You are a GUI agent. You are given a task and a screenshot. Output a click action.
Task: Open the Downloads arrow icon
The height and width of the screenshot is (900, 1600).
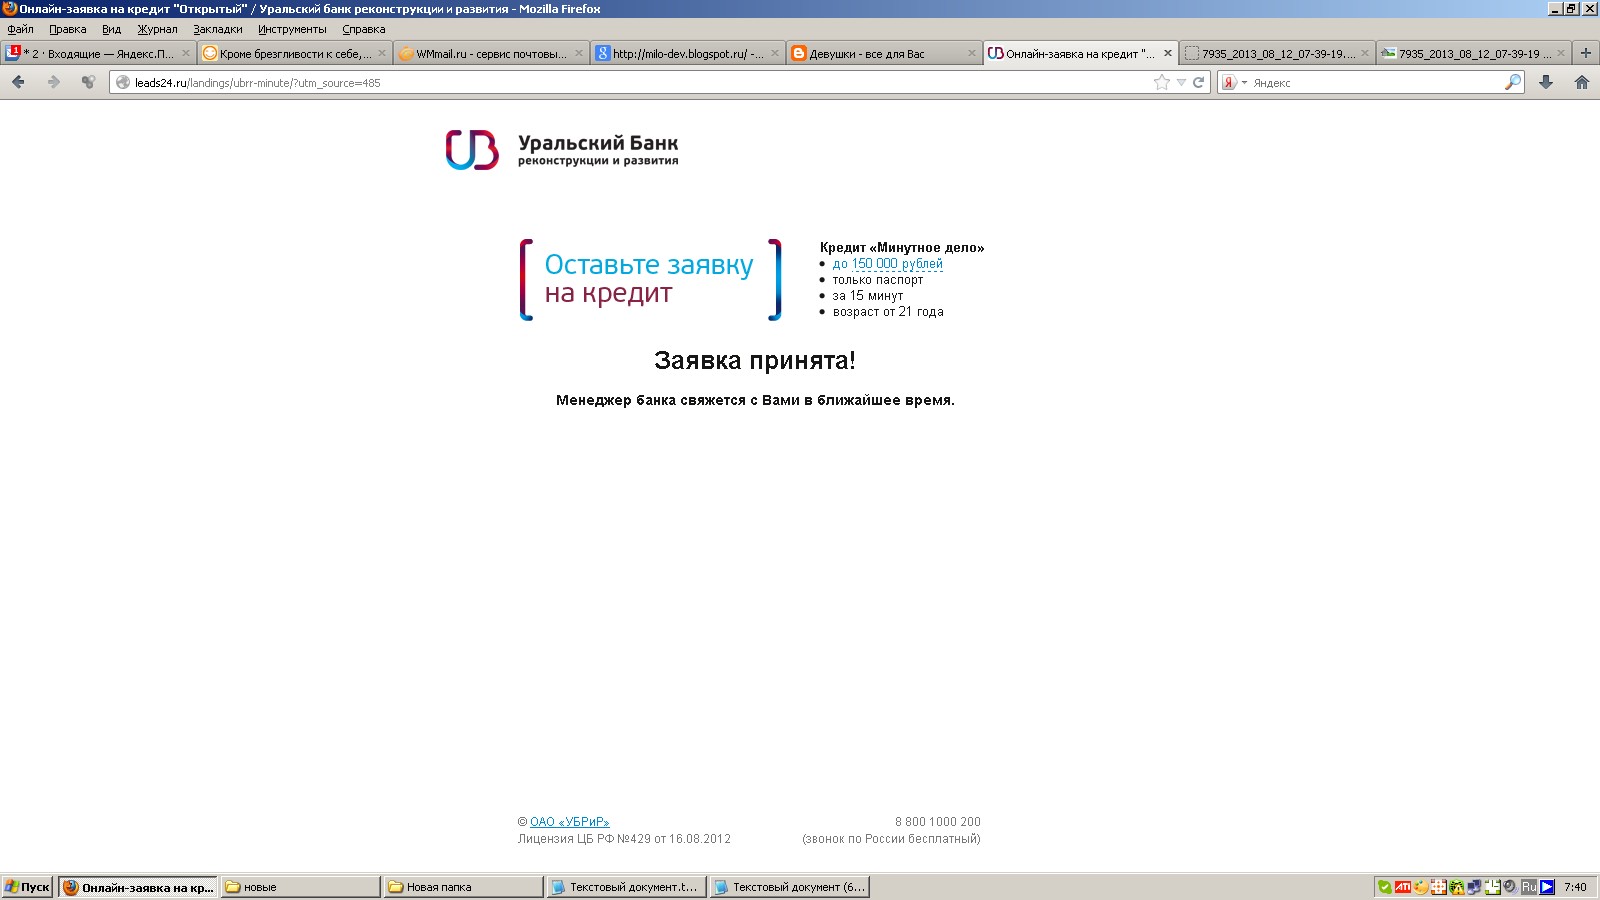[x=1546, y=82]
